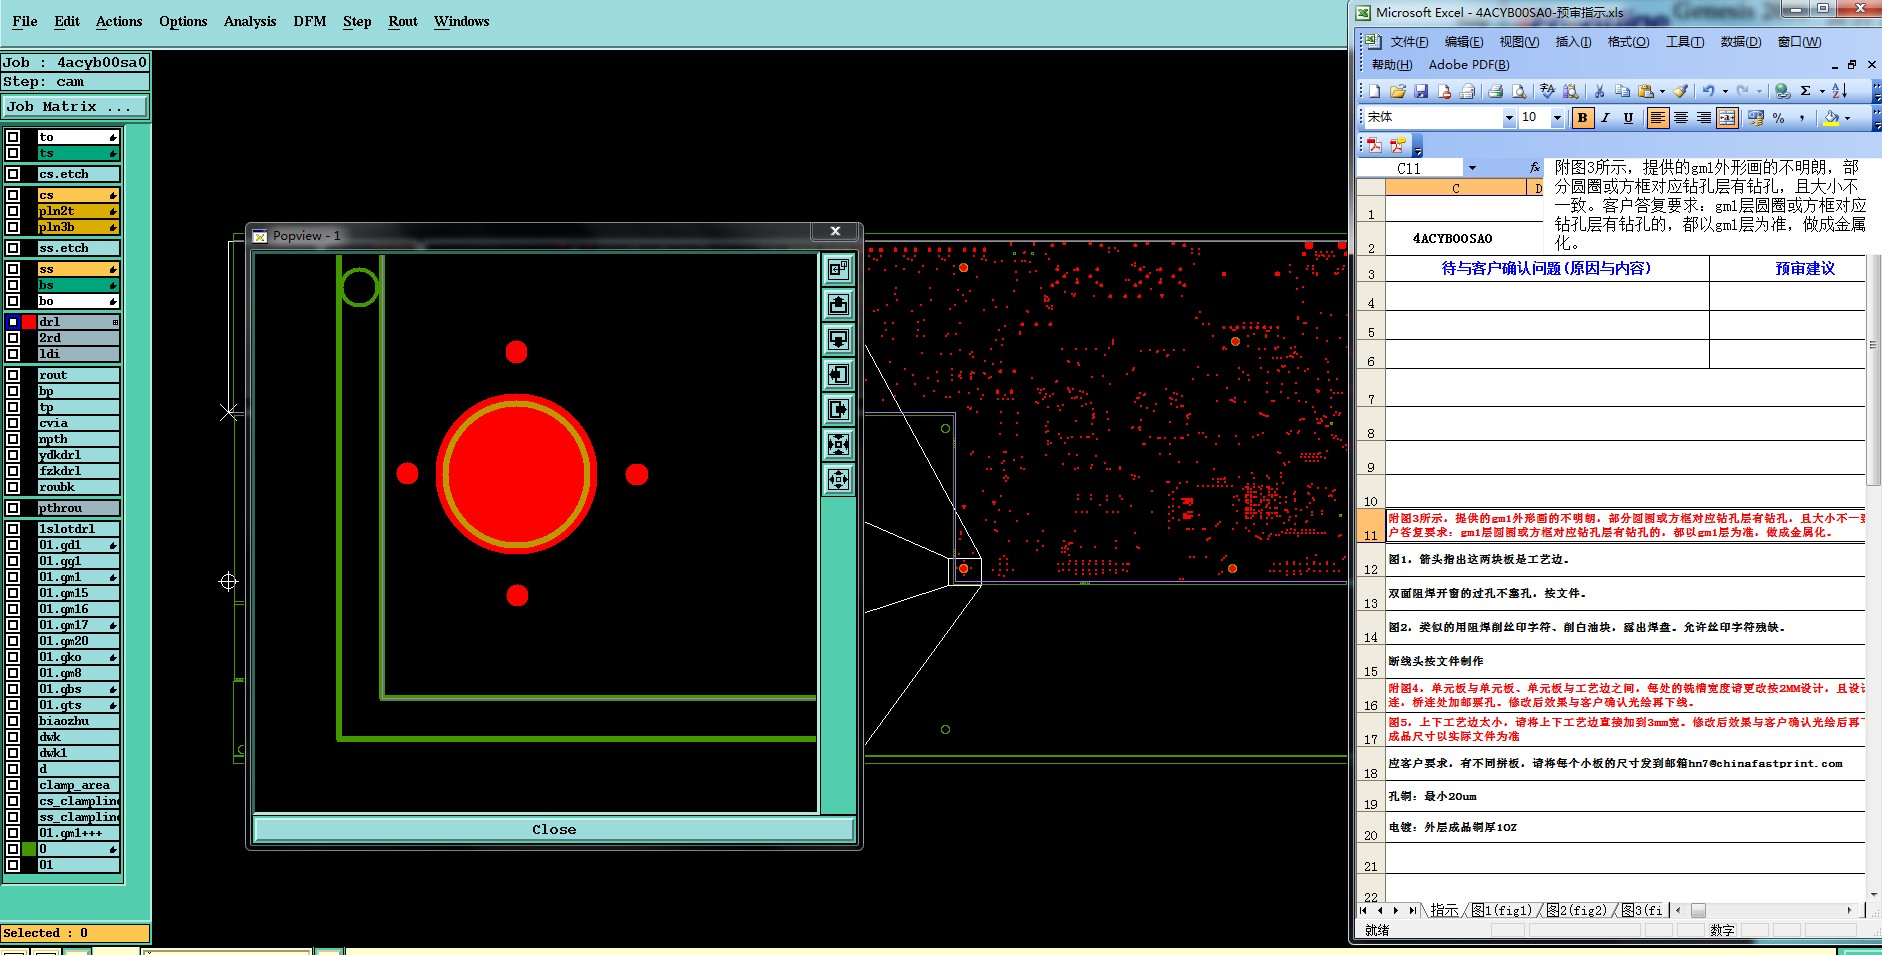
Task: Click Convert to Adobe PDF icon
Action: (x=1374, y=145)
